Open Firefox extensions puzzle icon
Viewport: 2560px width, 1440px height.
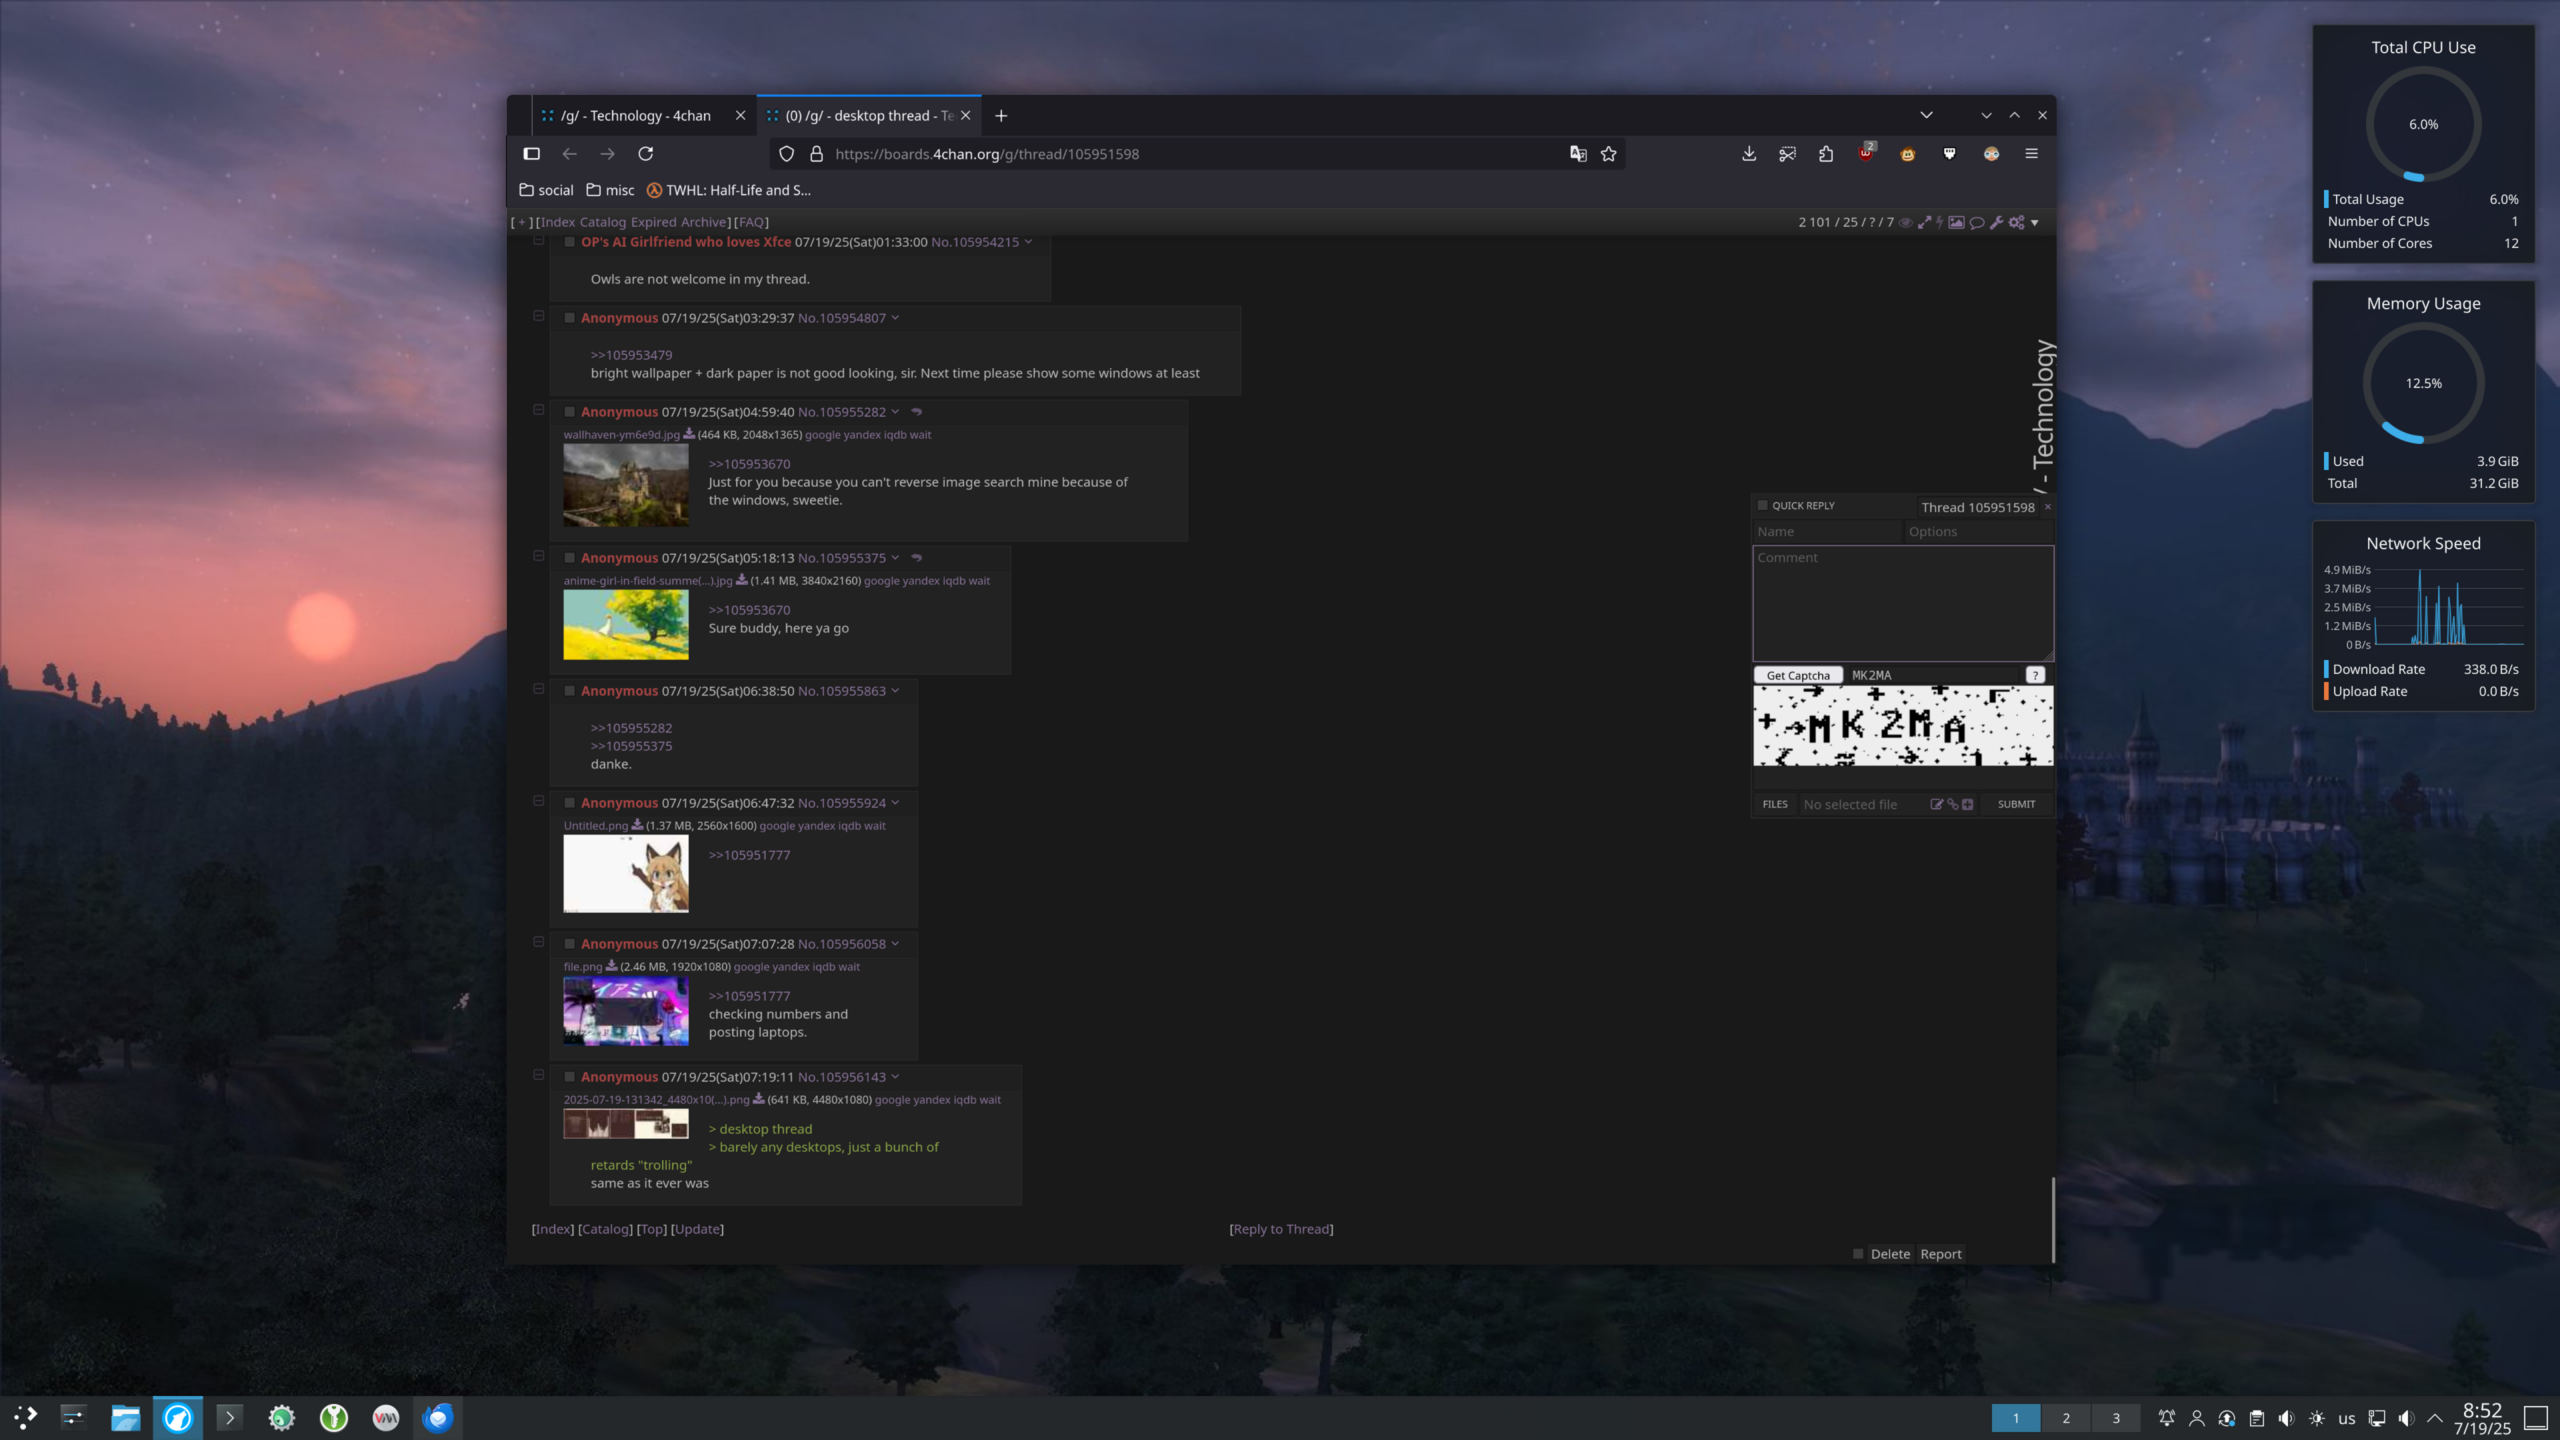tap(1826, 154)
